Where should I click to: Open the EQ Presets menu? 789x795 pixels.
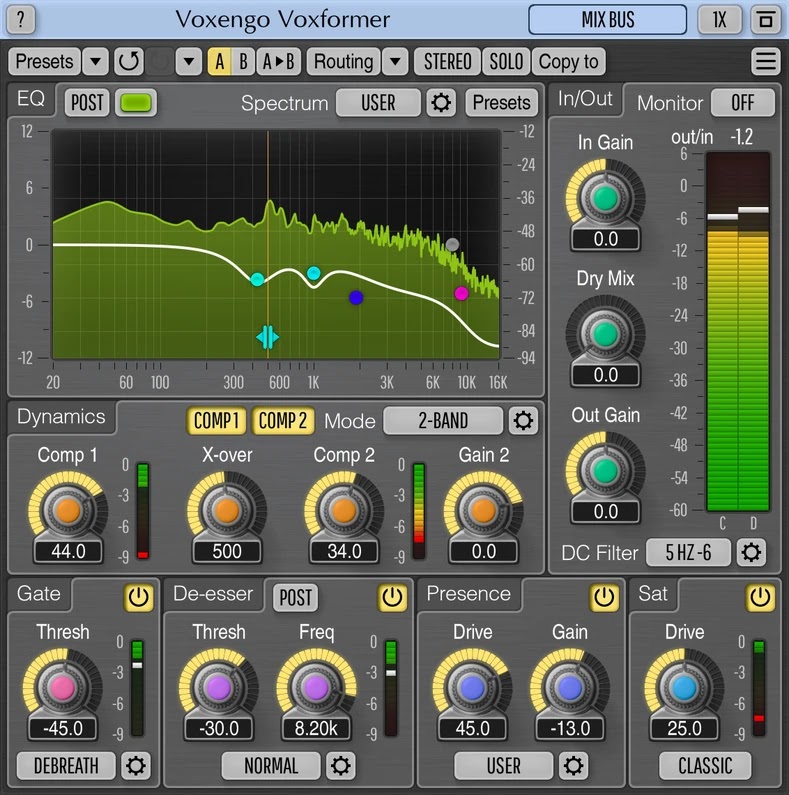click(x=501, y=103)
